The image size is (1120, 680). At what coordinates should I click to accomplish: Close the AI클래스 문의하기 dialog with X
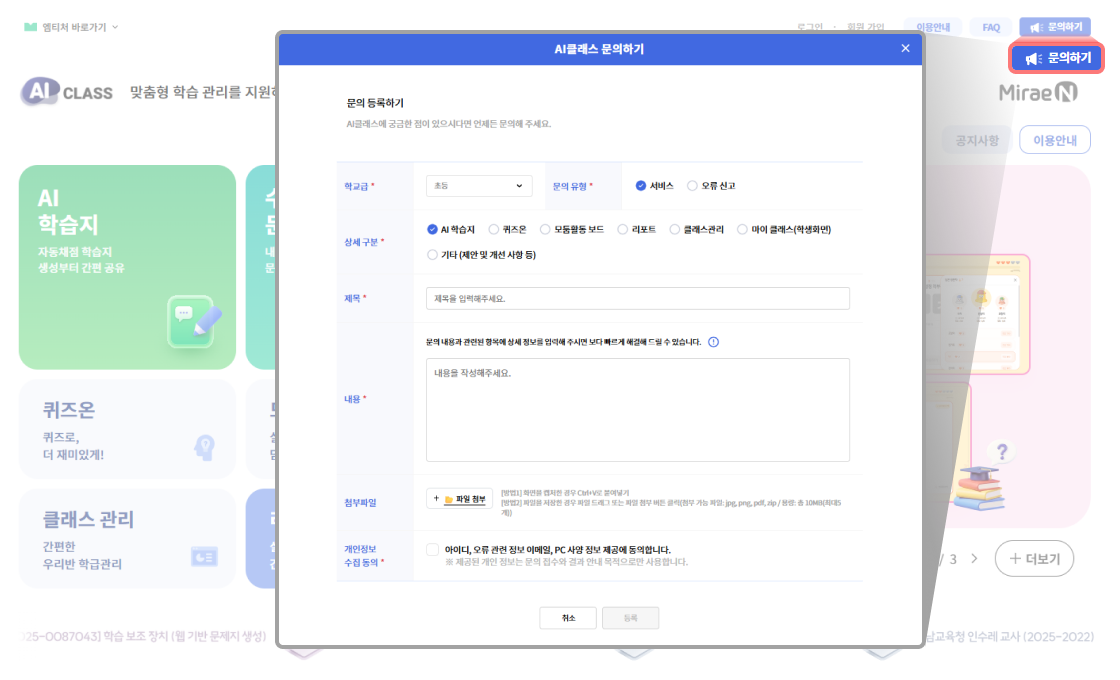click(905, 48)
